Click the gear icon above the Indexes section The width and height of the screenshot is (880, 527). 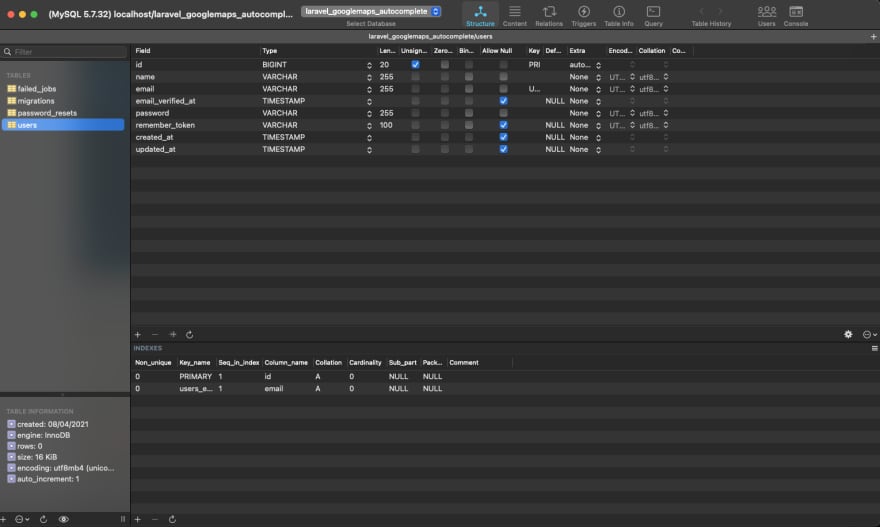848,334
